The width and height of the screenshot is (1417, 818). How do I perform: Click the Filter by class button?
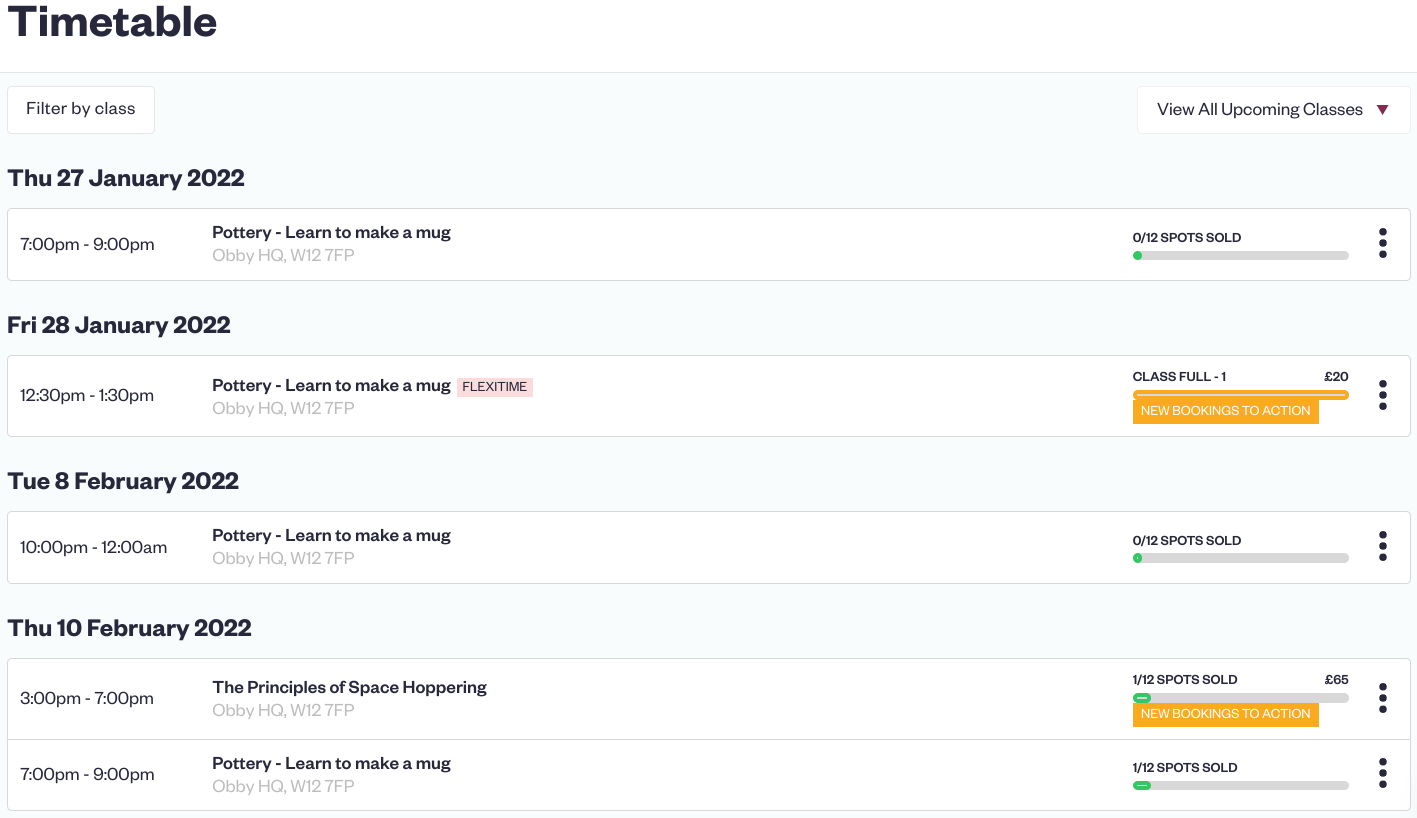81,109
